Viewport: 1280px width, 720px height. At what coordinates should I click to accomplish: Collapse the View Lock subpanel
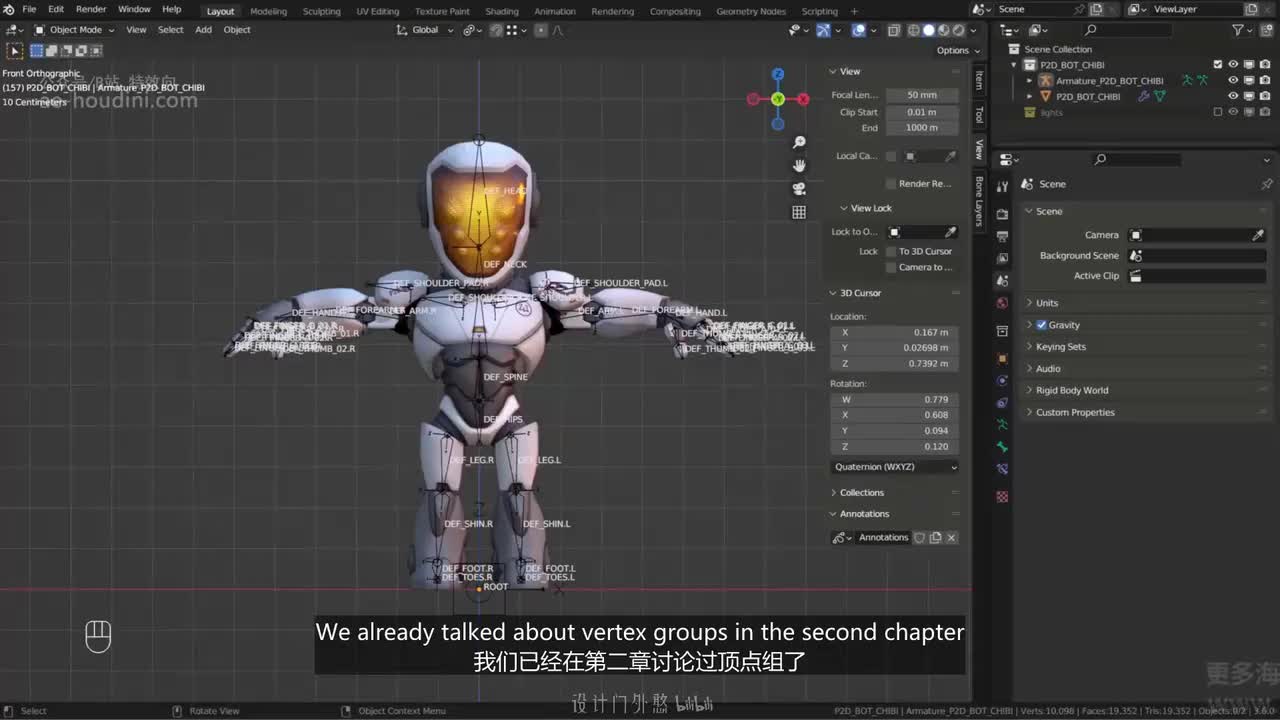(x=844, y=208)
